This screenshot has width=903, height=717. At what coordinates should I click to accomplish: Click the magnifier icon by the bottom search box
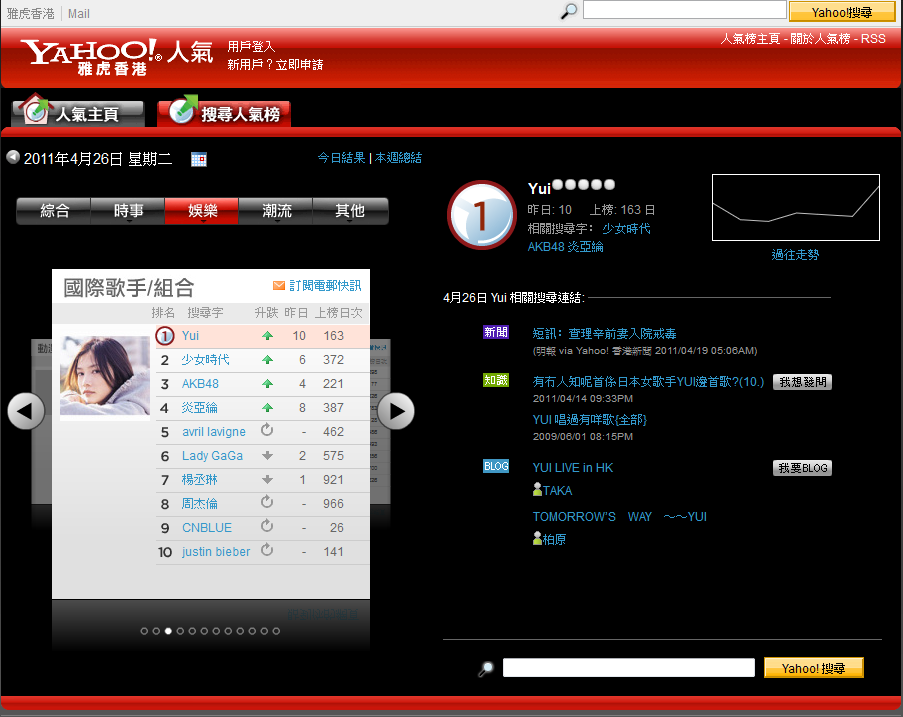click(486, 669)
